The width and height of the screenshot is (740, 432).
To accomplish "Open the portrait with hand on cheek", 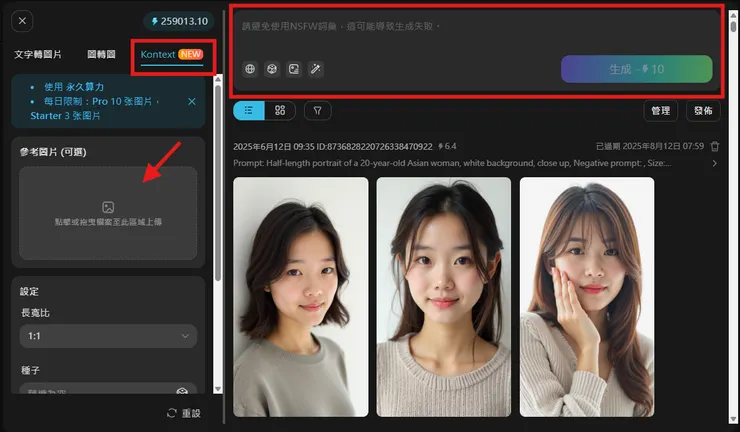I will [x=587, y=297].
